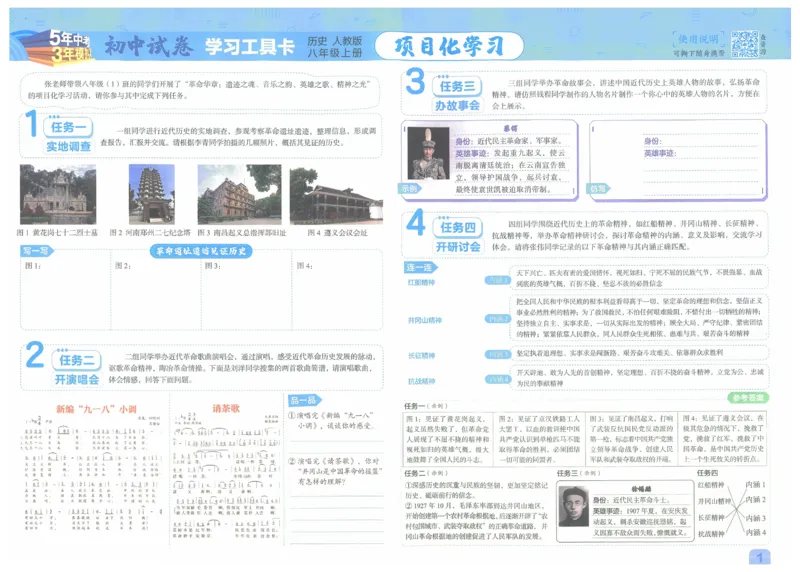Click the 开演唱会 label

(77, 380)
